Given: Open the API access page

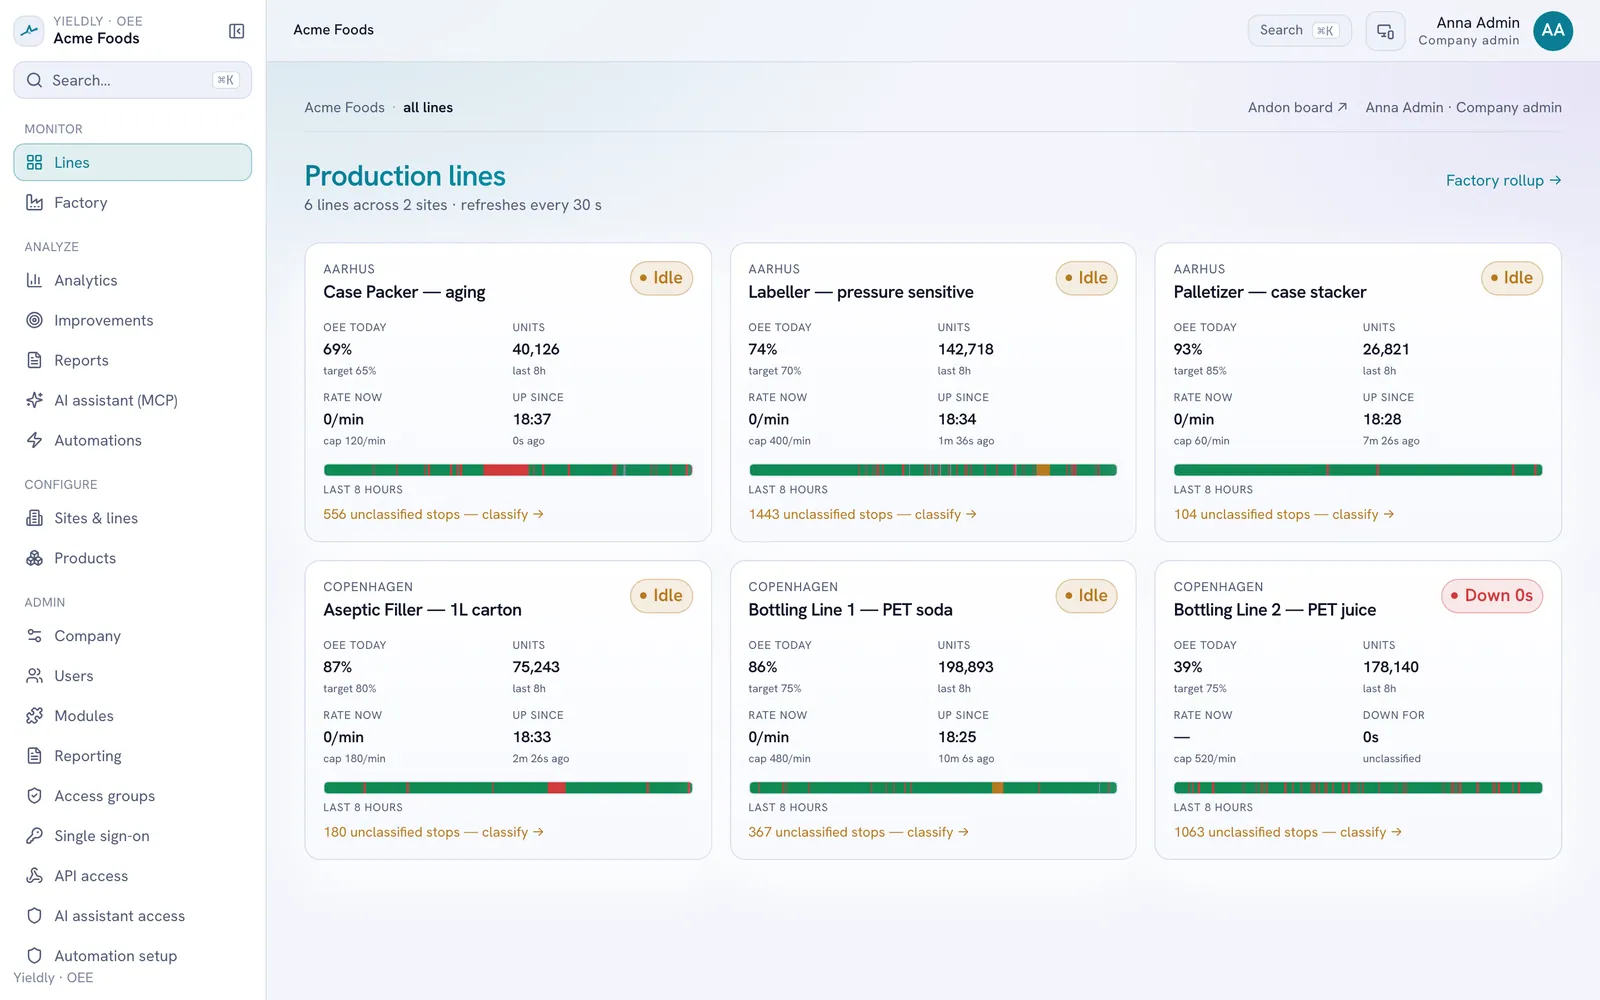Looking at the screenshot, I should point(132,876).
